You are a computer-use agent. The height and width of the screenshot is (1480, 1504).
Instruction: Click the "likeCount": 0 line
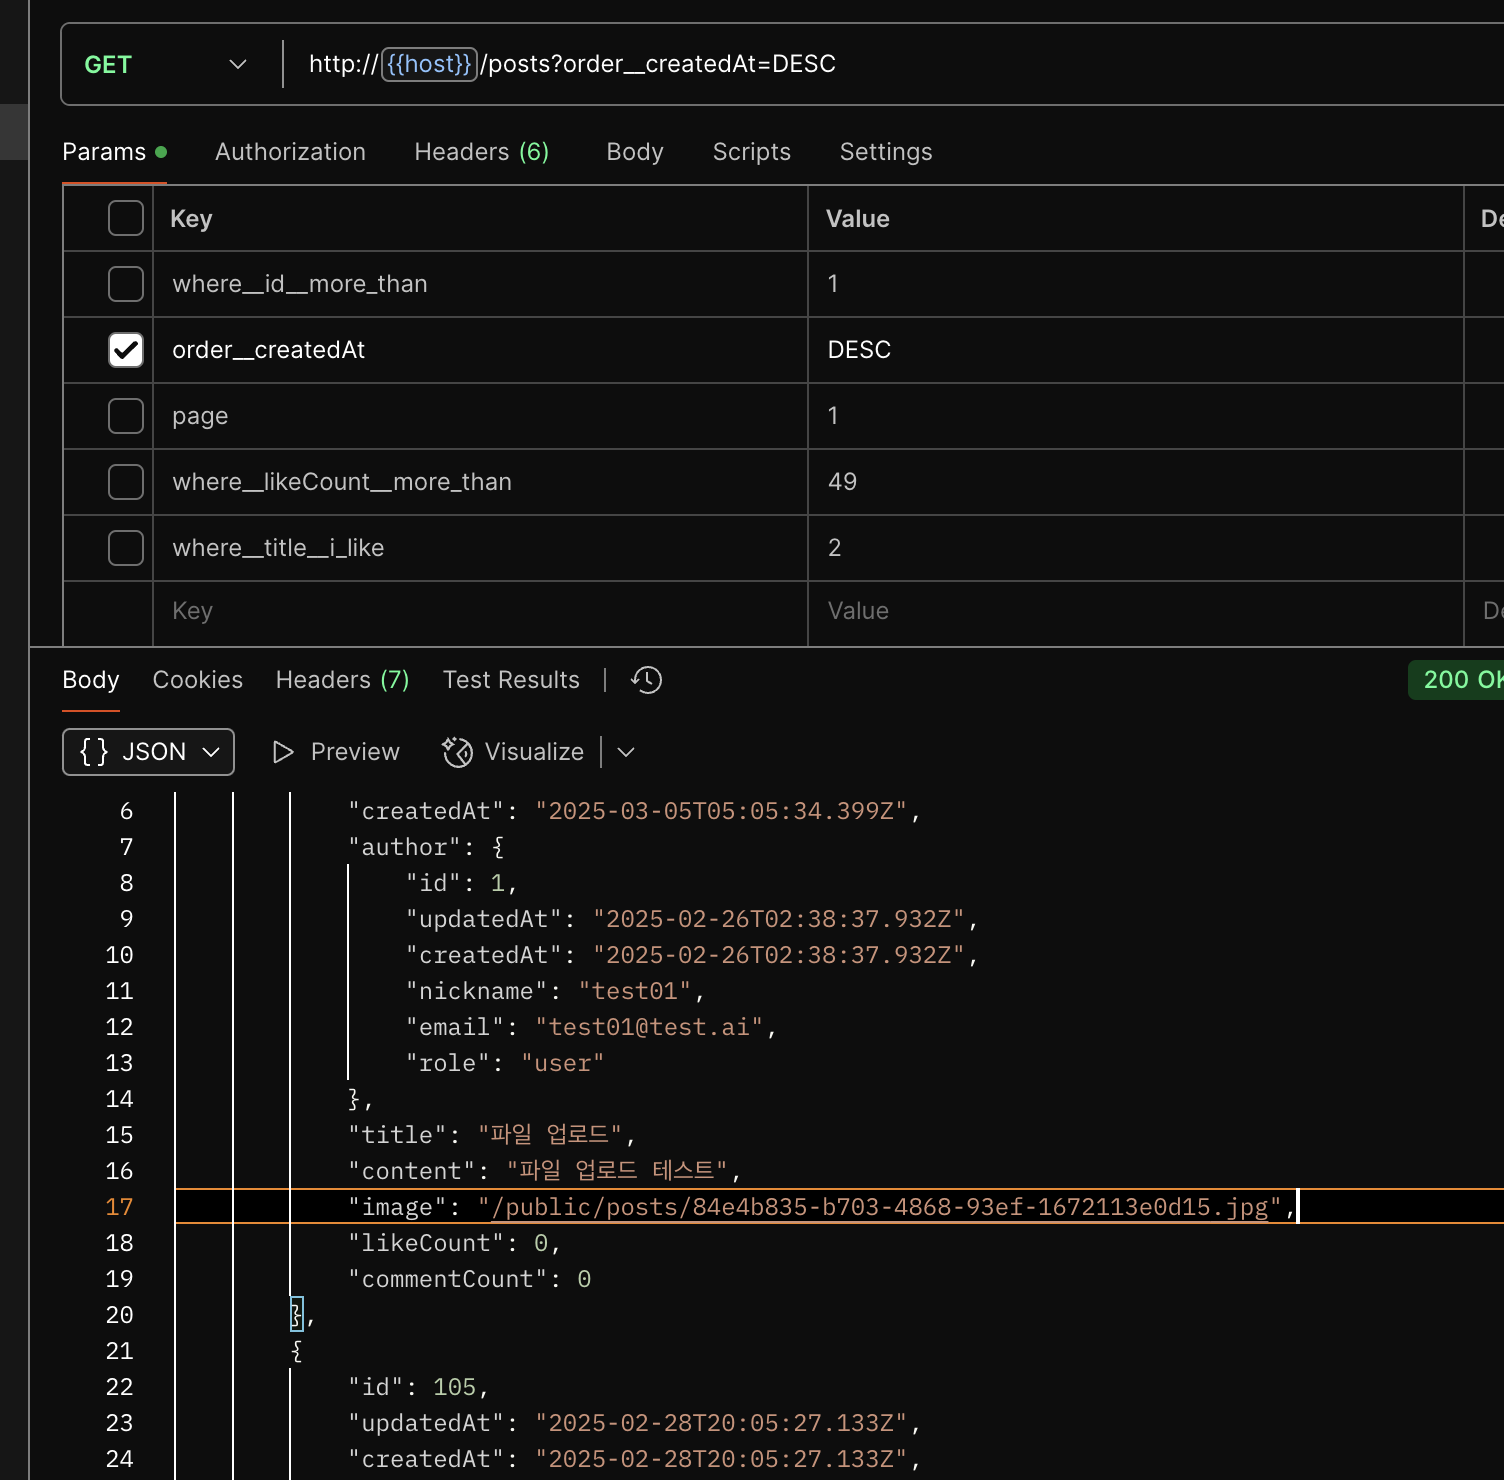pos(454,1243)
